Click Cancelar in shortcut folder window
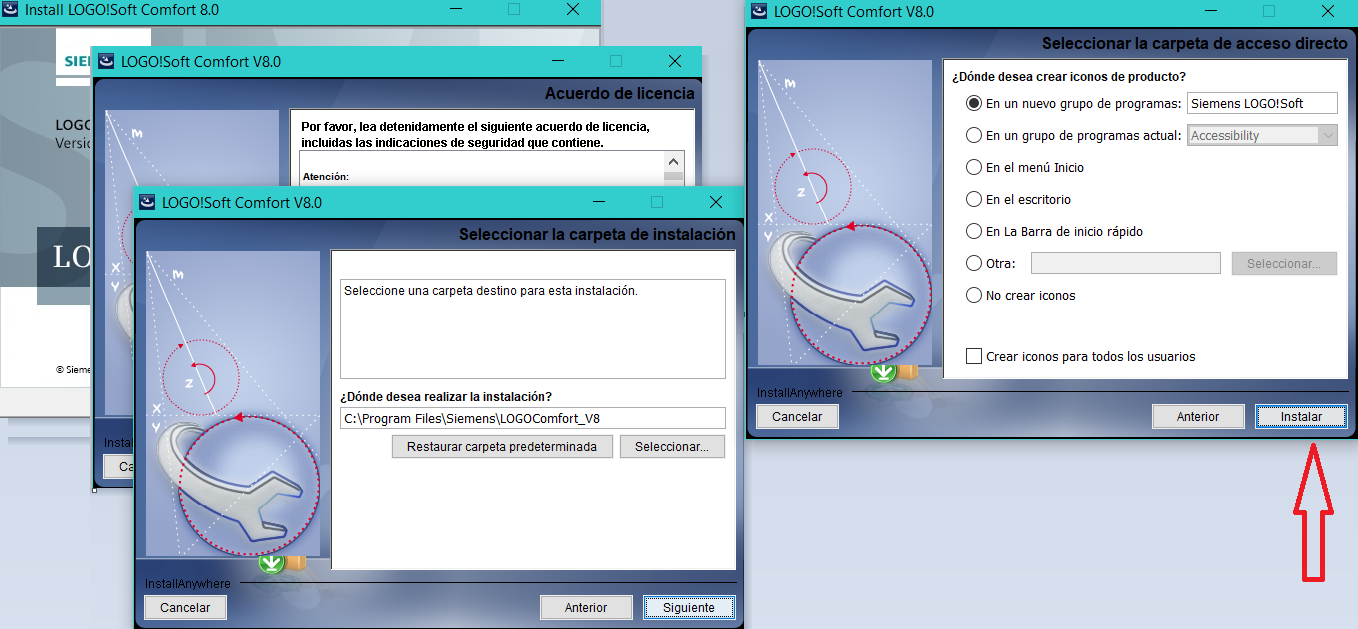This screenshot has height=629, width=1358. [797, 416]
